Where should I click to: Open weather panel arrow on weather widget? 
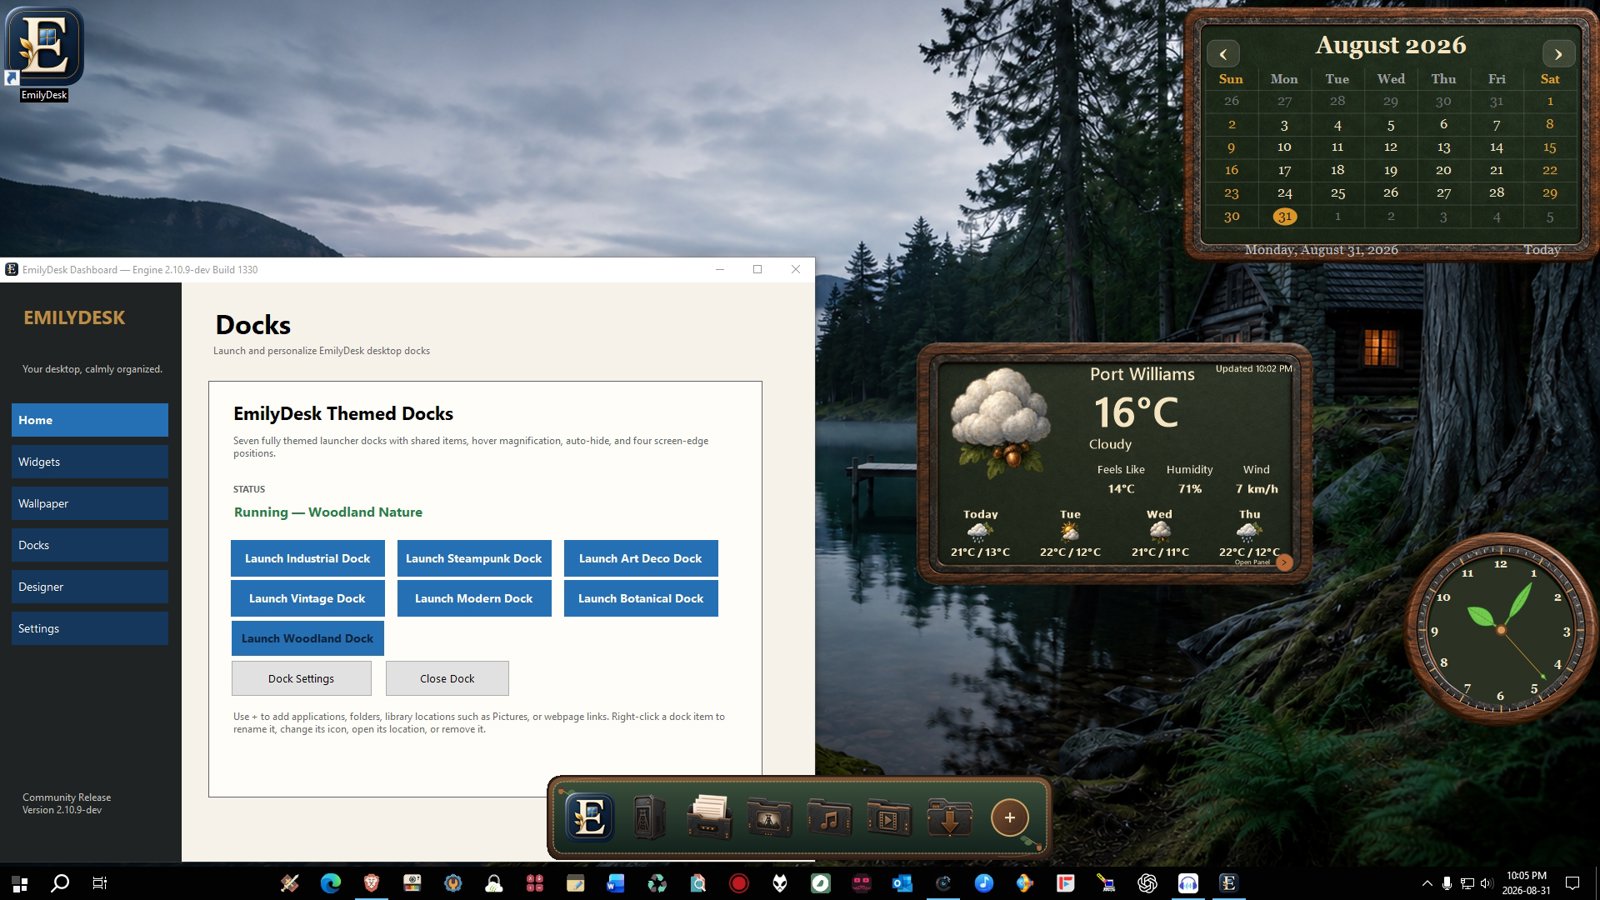[1285, 562]
